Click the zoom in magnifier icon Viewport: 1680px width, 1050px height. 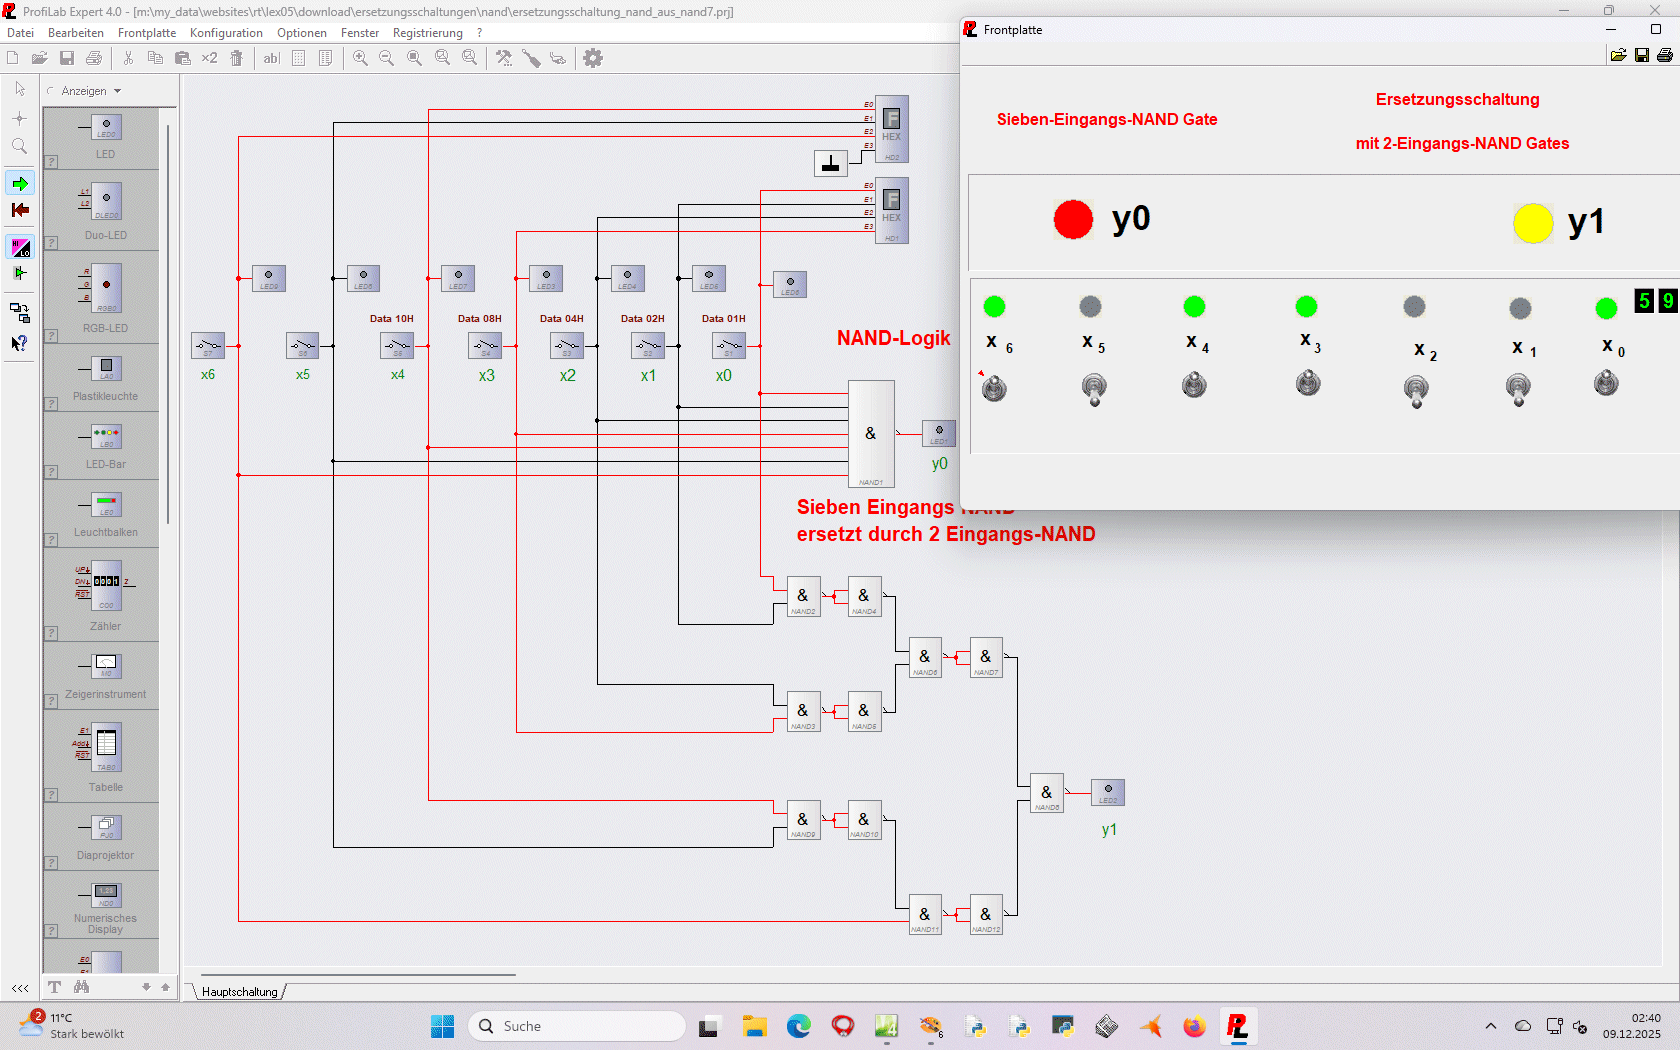coord(360,58)
